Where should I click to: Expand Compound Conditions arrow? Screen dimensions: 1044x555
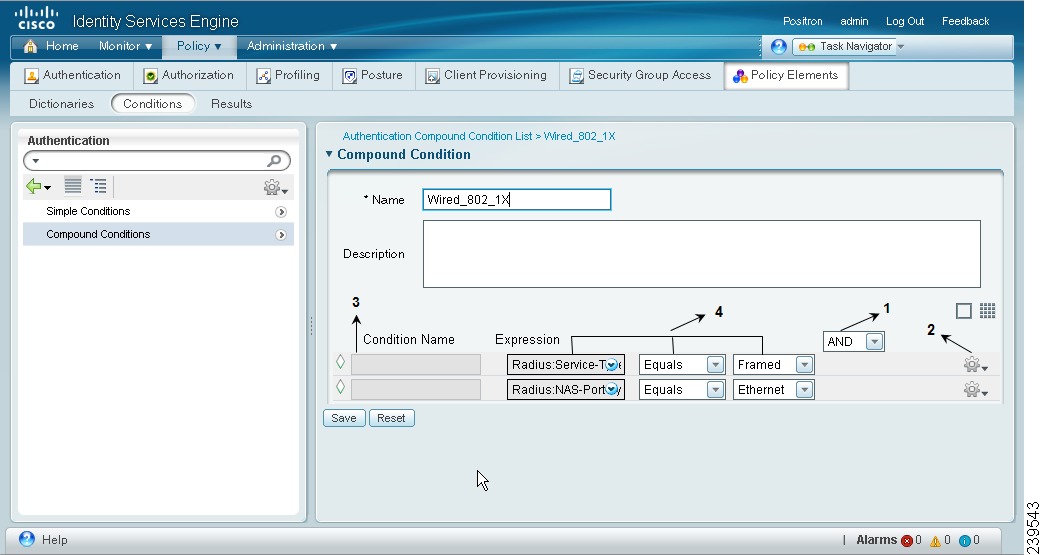coord(281,235)
